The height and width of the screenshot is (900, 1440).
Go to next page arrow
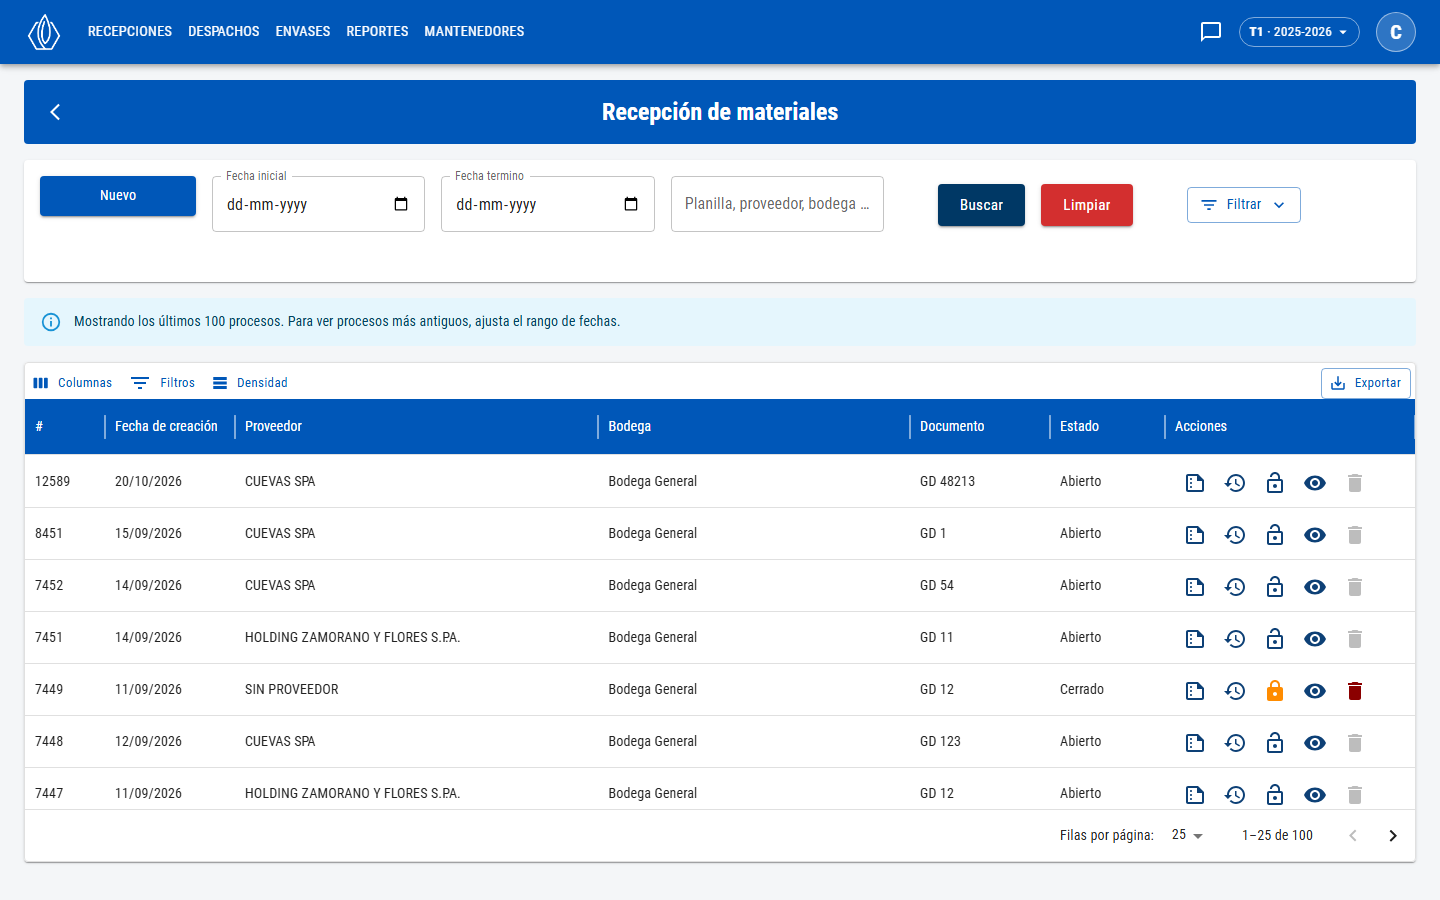(x=1393, y=836)
